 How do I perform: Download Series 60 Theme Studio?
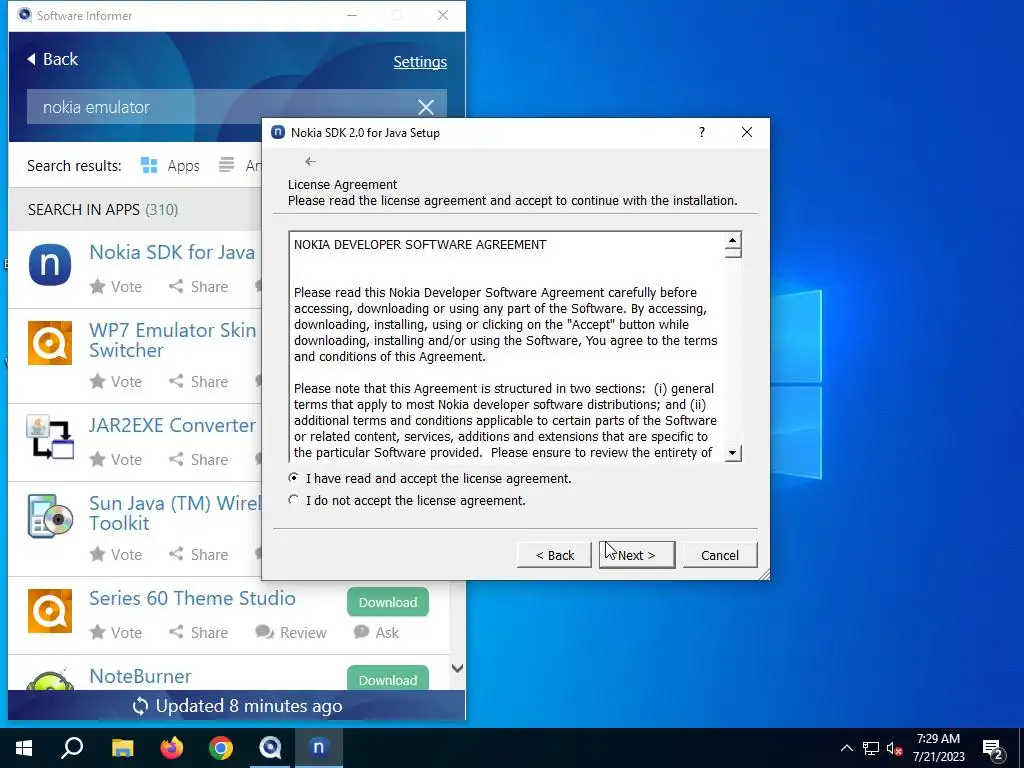coord(388,602)
